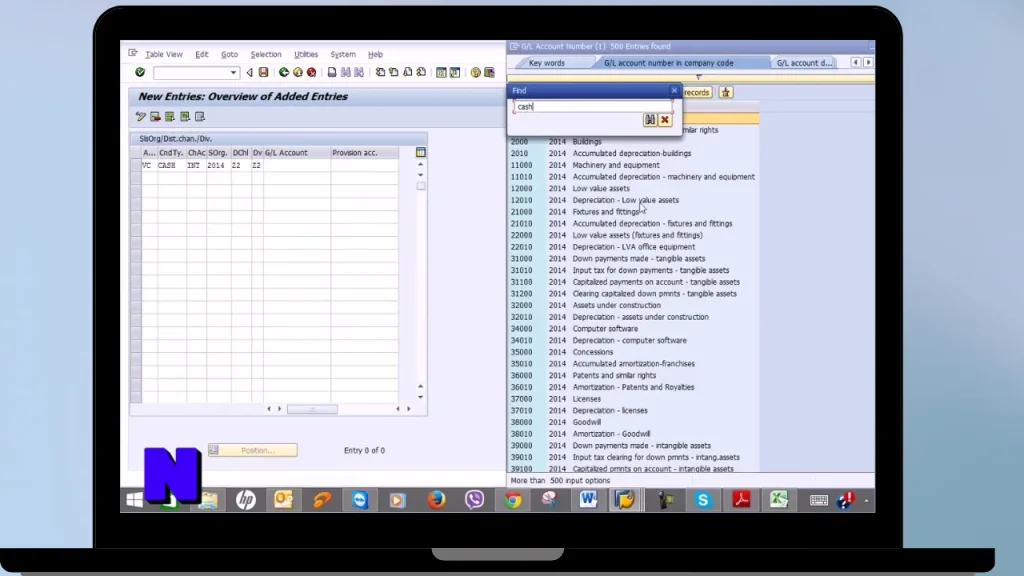The image size is (1024, 576).
Task: Click the G/L Account column header
Action: coord(296,153)
